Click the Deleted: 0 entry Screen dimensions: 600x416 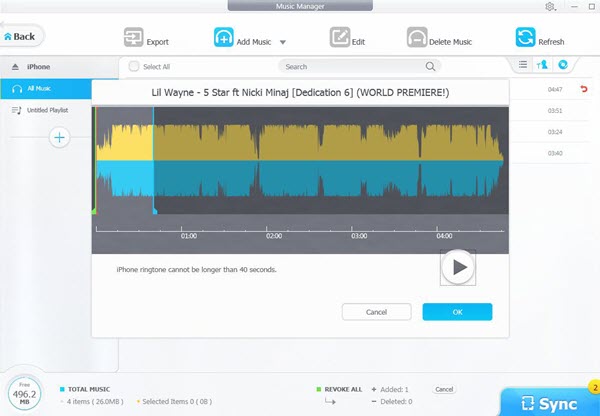392,401
